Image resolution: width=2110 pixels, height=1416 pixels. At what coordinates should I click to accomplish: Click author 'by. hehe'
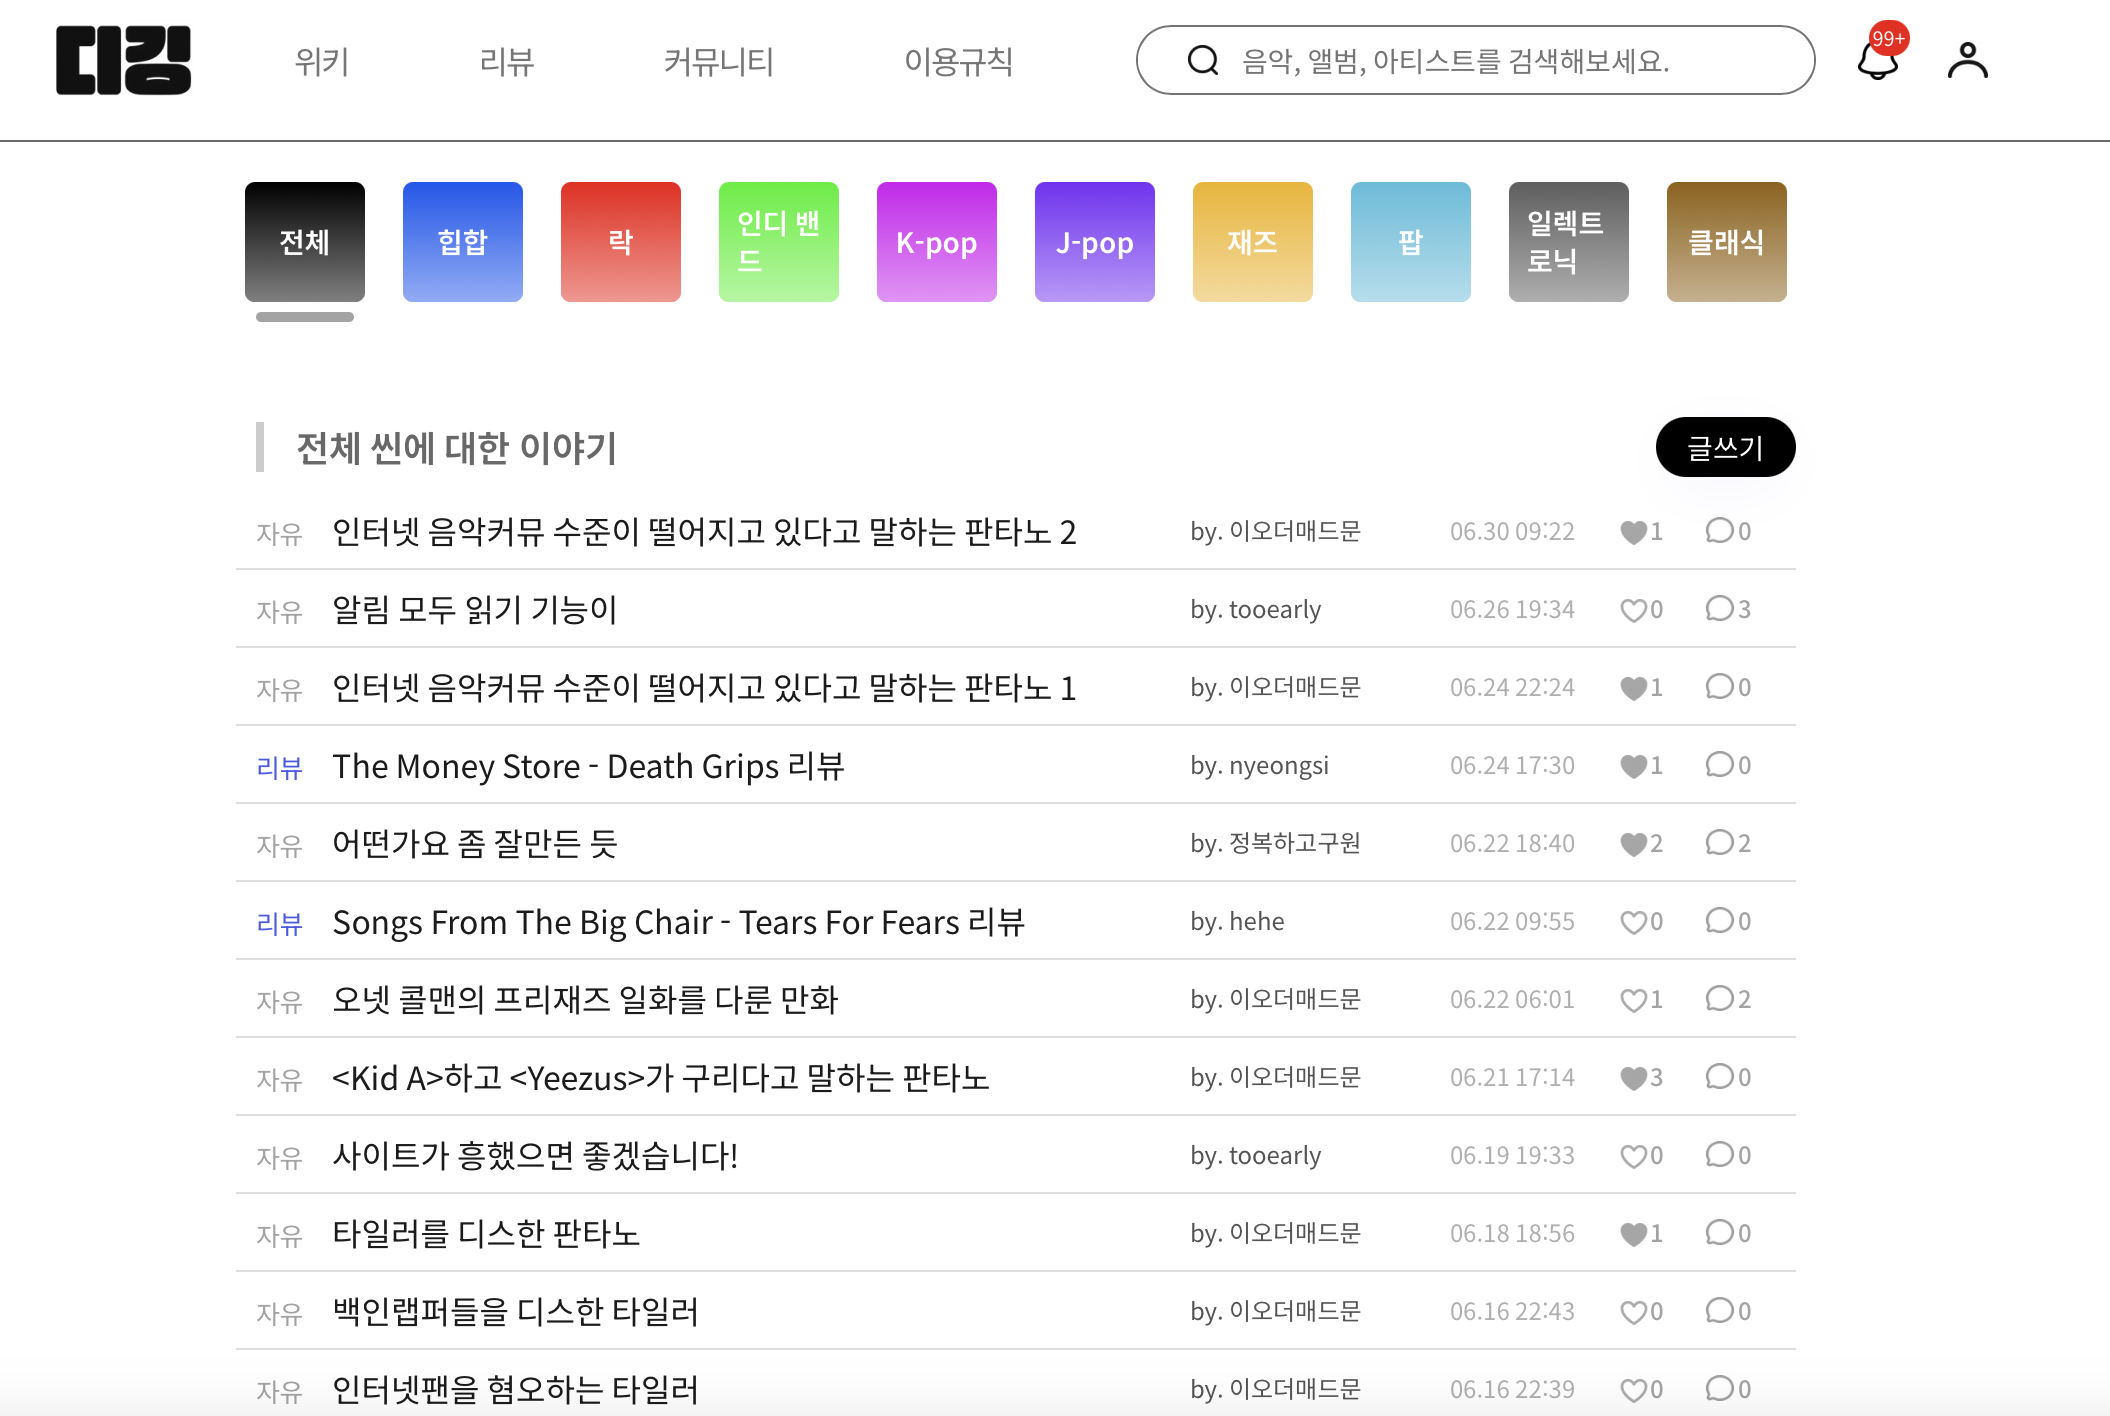pyautogui.click(x=1237, y=922)
